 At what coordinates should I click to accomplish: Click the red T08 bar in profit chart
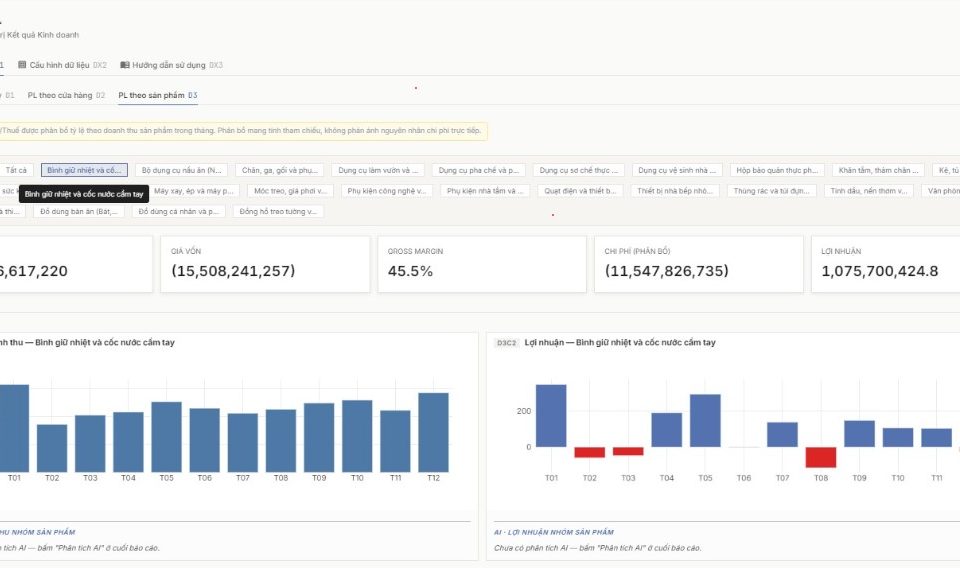(x=821, y=457)
